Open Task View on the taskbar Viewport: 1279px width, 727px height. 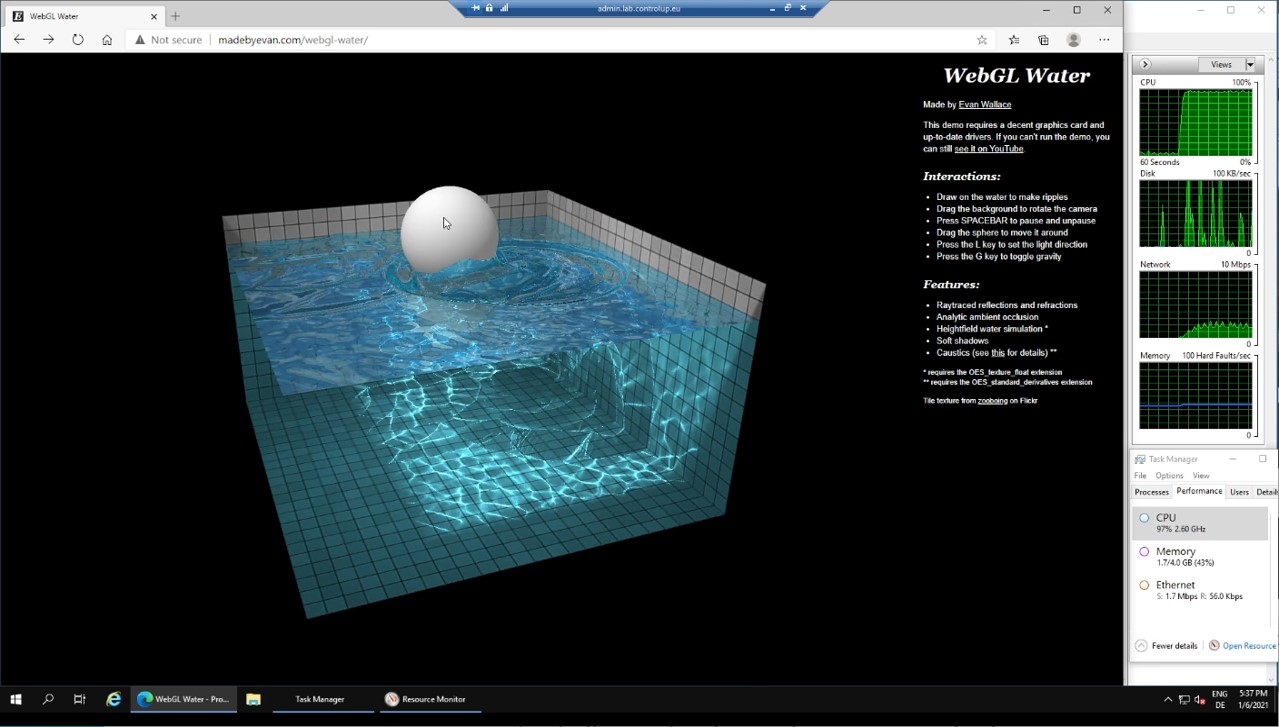(x=79, y=699)
